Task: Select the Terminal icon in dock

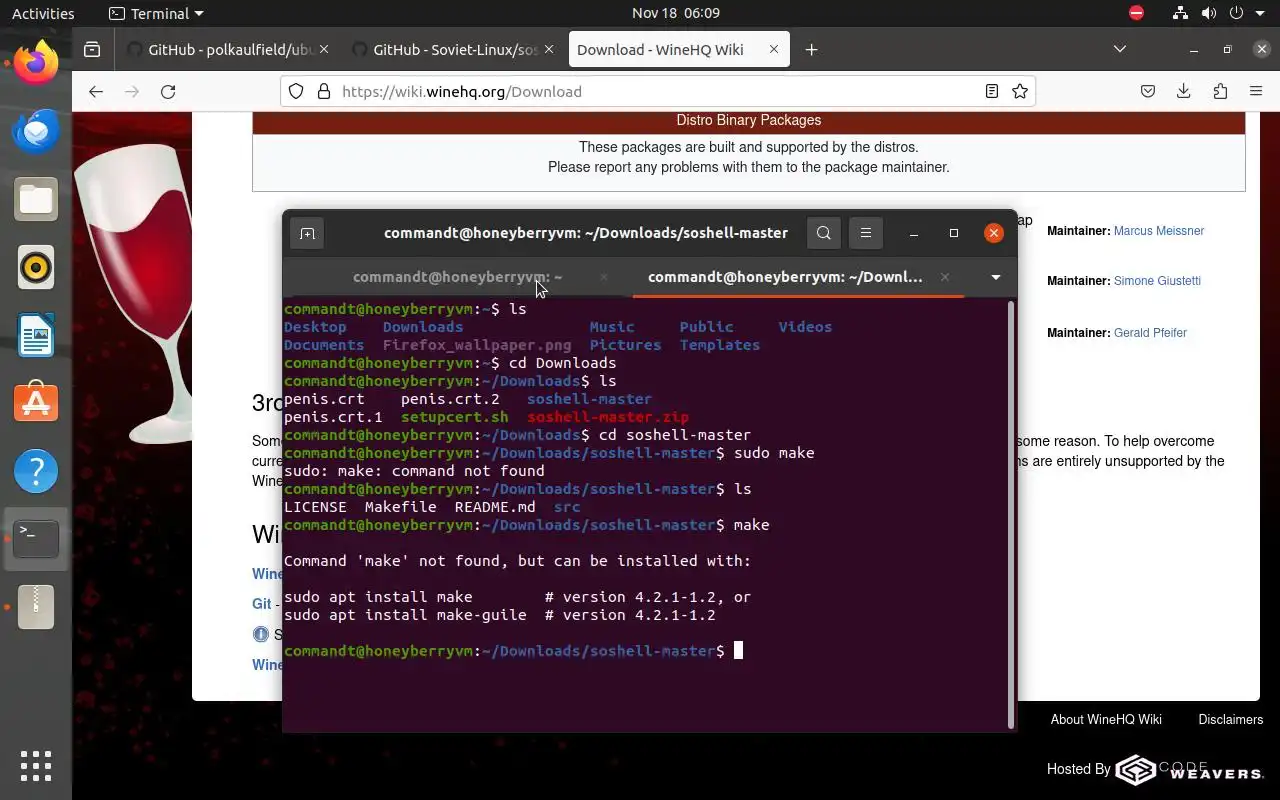Action: pos(36,539)
